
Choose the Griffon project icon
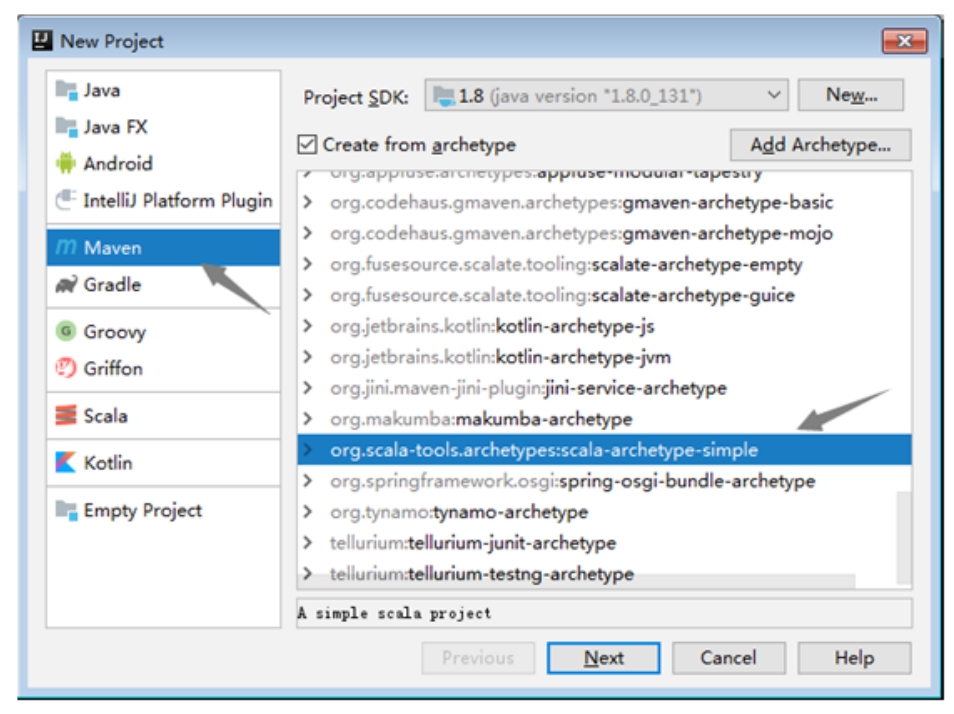pos(66,368)
